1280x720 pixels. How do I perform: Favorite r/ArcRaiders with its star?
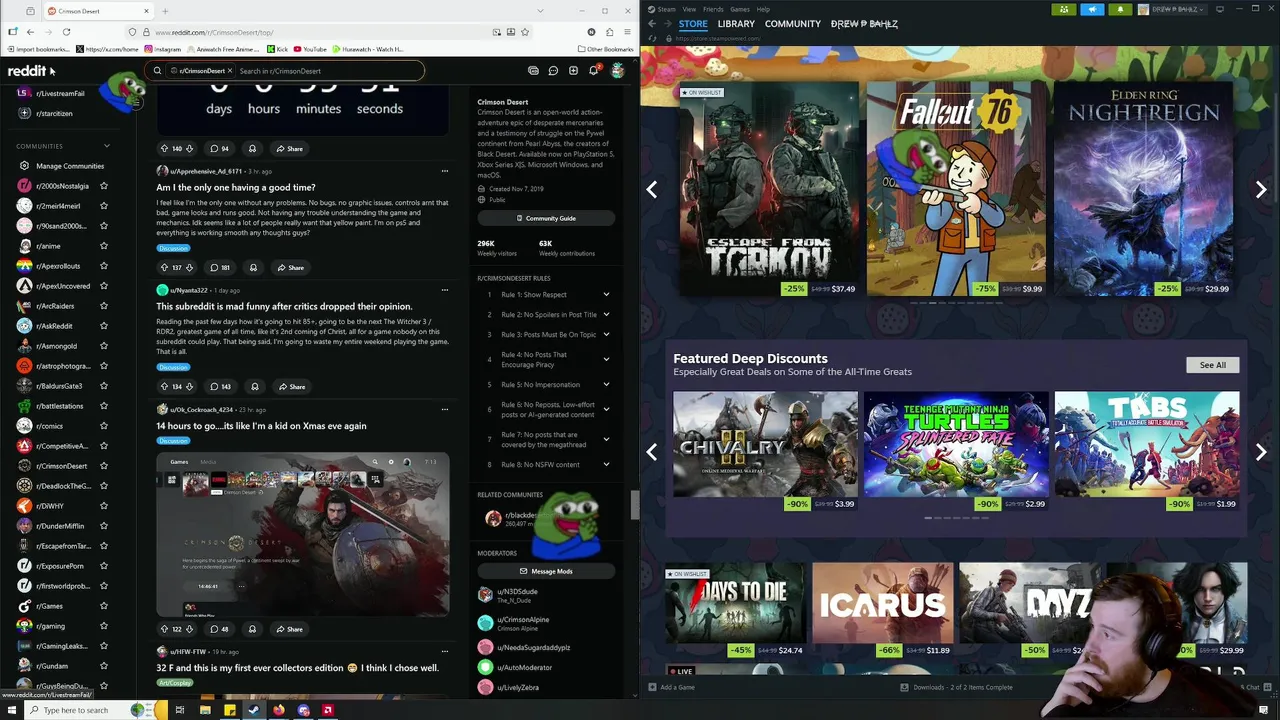(x=104, y=306)
